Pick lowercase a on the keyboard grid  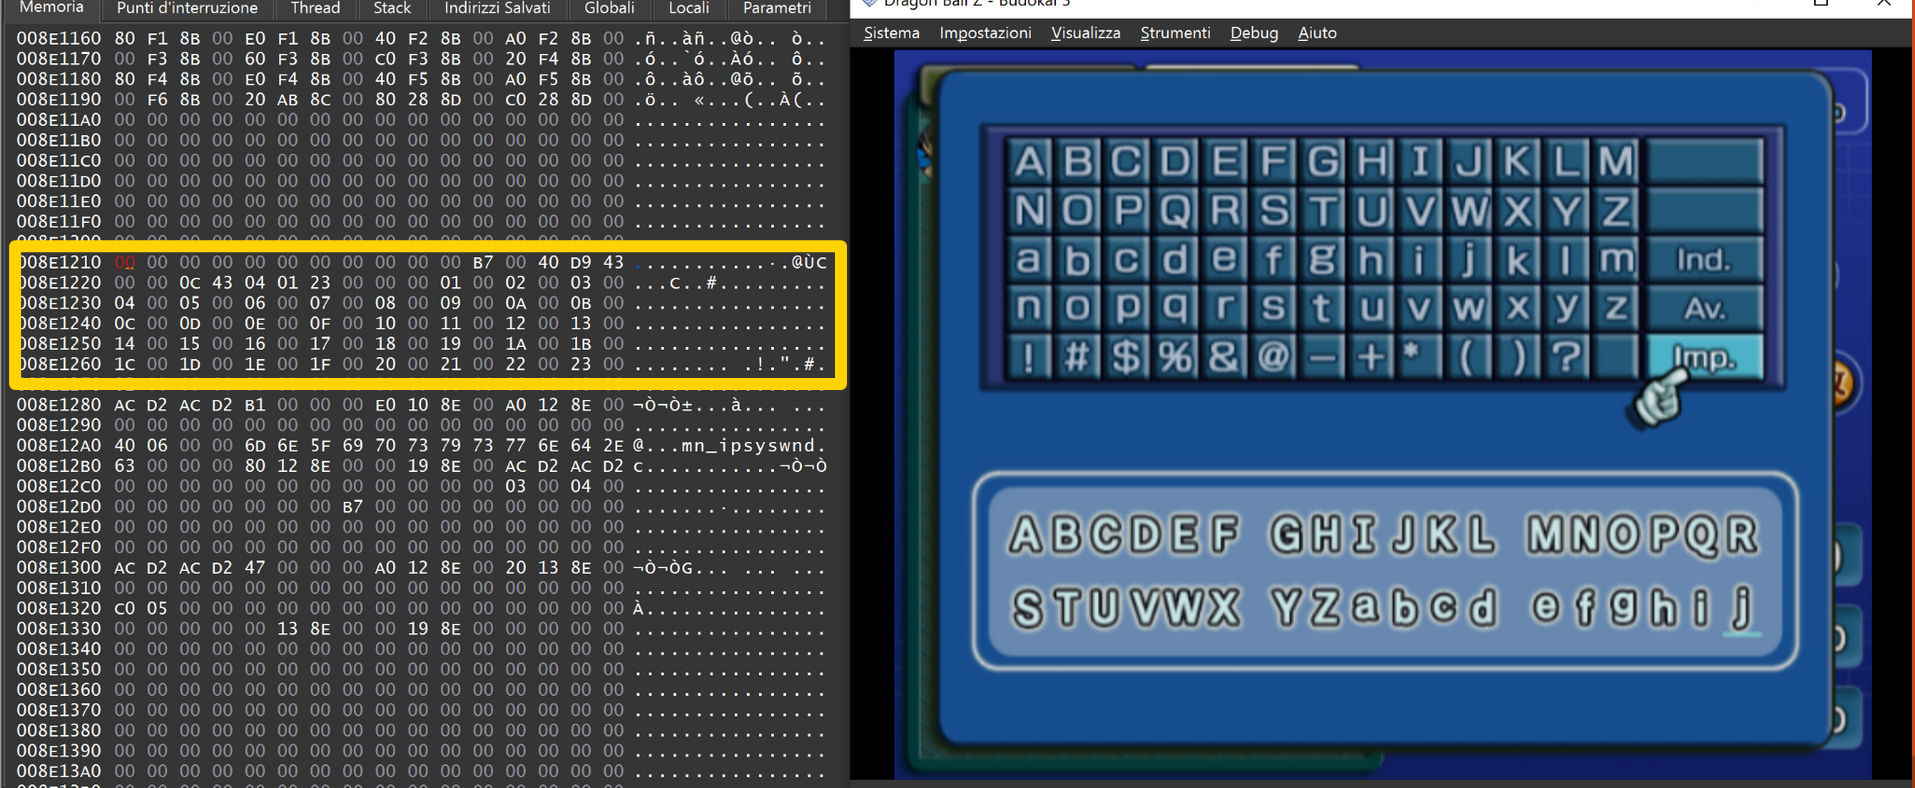click(x=1029, y=259)
